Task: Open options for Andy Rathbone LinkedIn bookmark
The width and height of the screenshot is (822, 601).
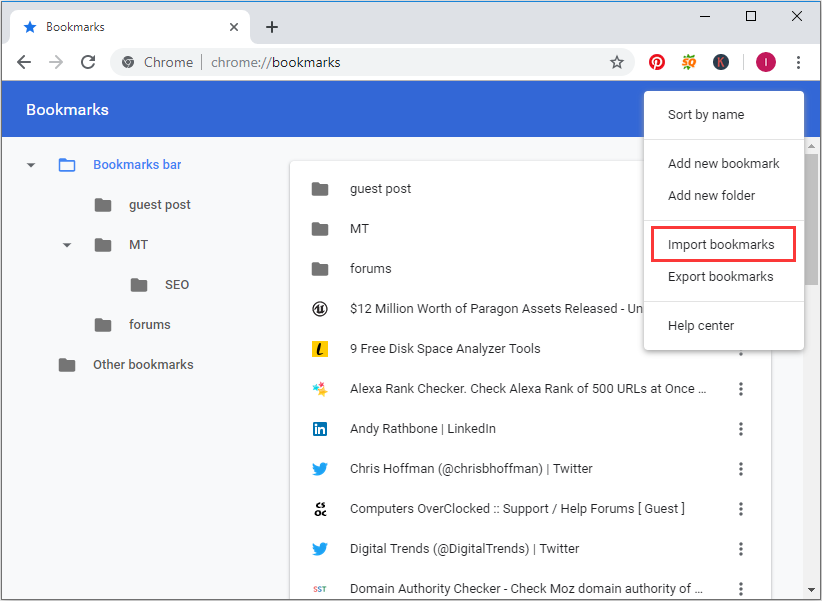Action: (741, 429)
